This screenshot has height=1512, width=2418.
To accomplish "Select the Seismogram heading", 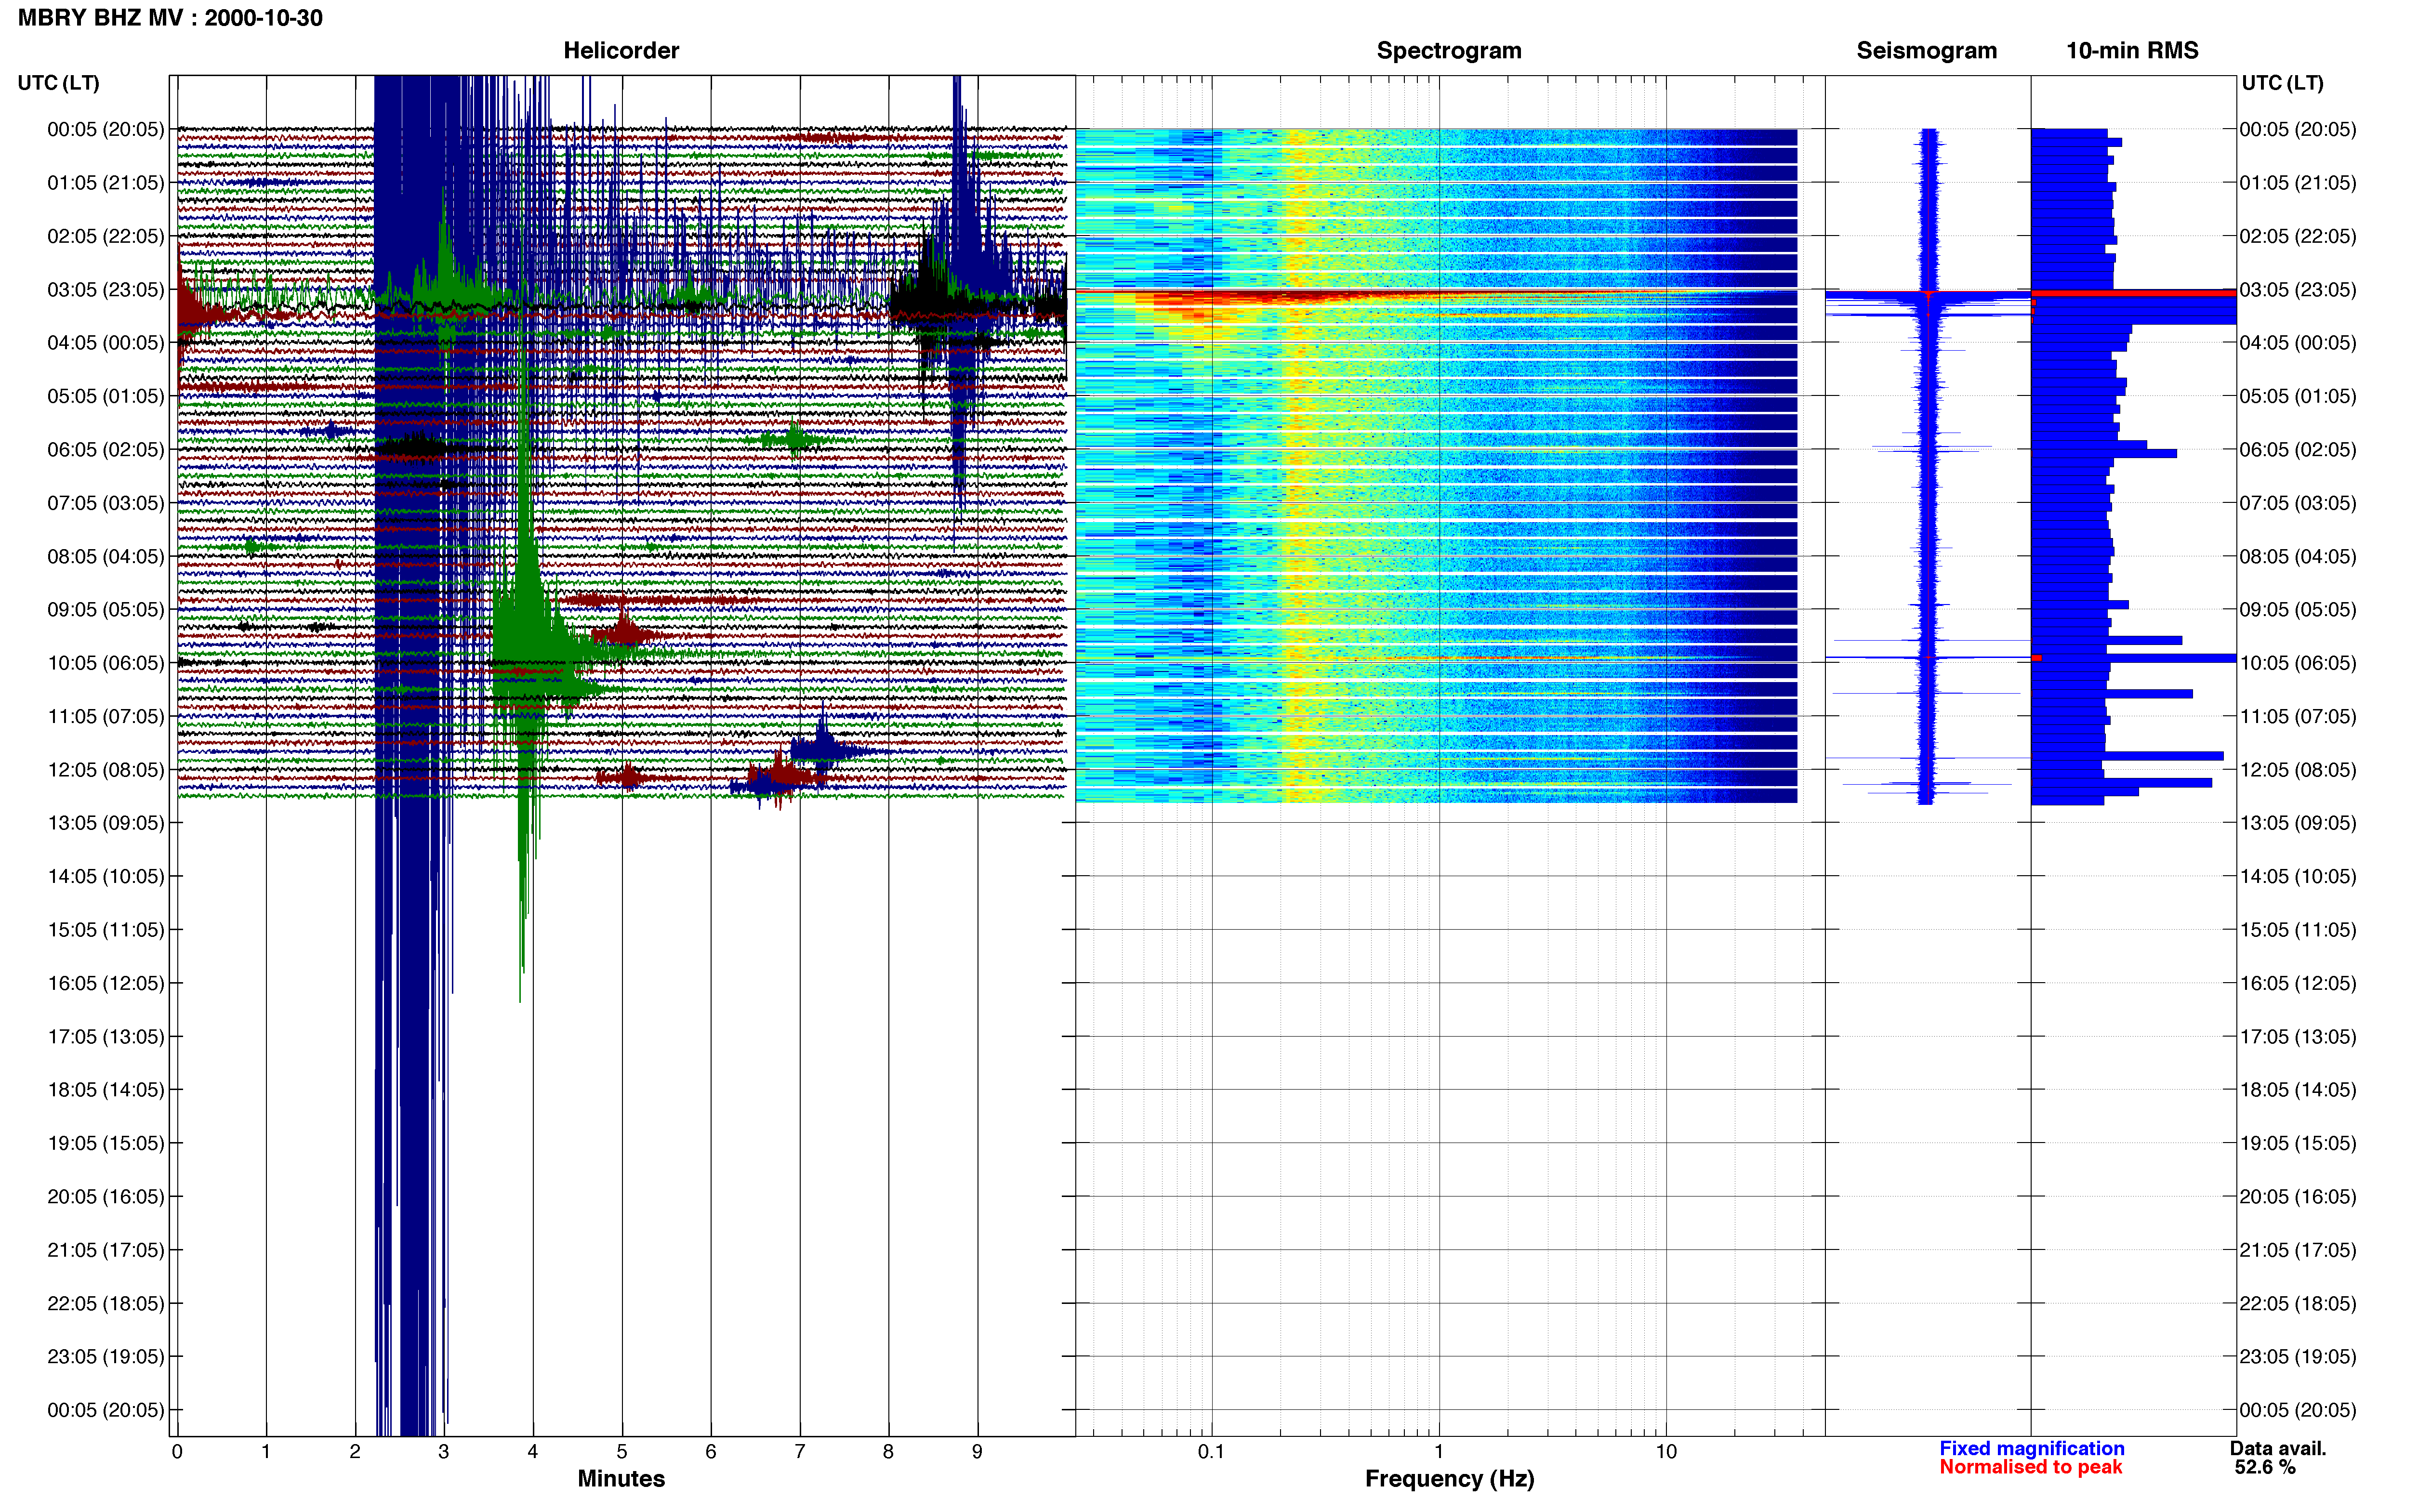I will (x=1926, y=51).
